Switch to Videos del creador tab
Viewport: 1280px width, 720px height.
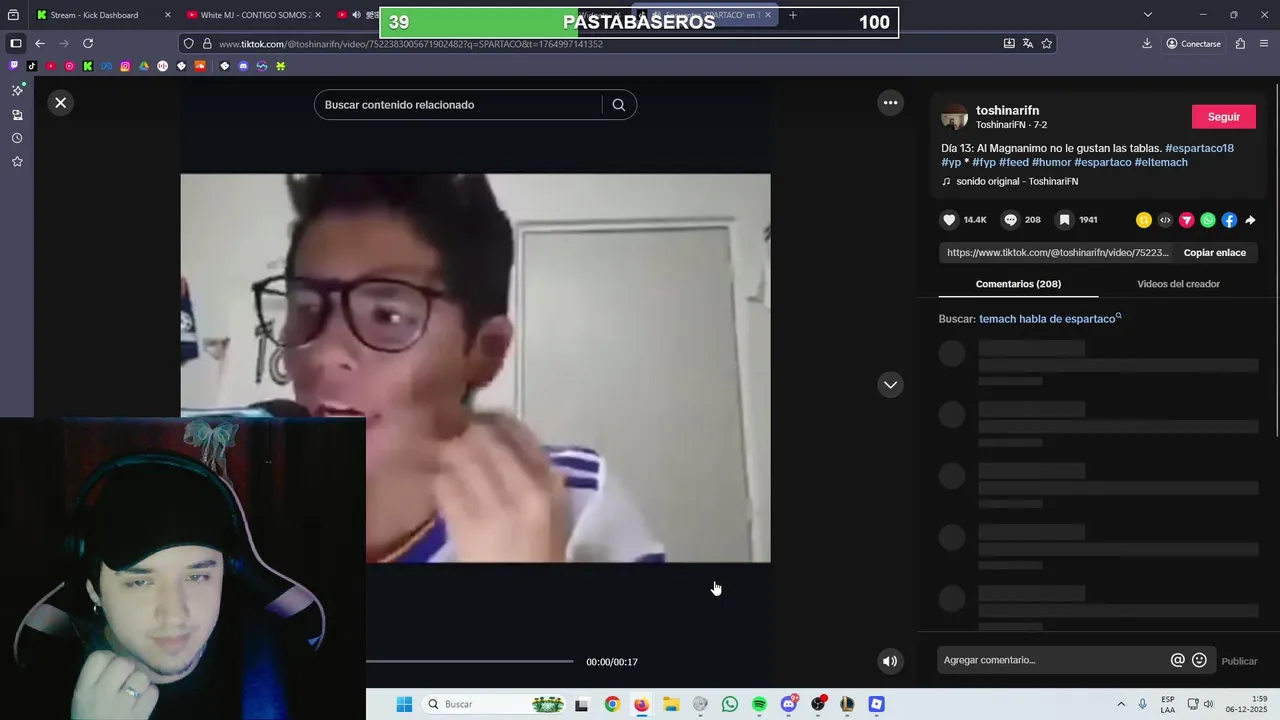(x=1178, y=284)
